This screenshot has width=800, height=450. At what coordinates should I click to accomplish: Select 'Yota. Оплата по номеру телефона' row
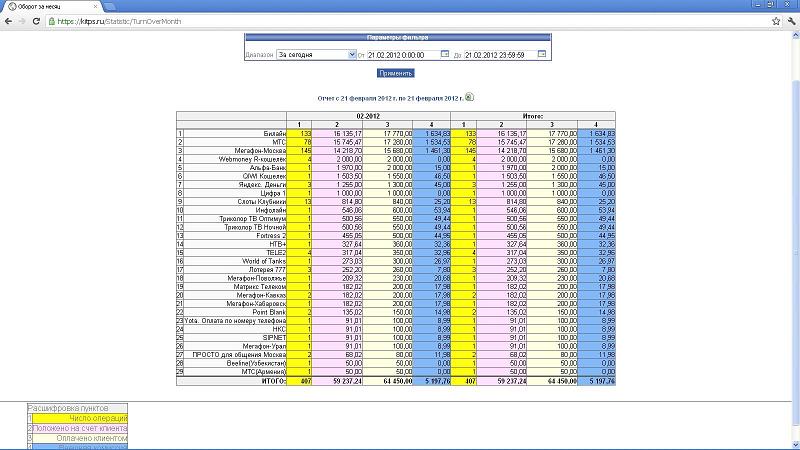pyautogui.click(x=235, y=321)
